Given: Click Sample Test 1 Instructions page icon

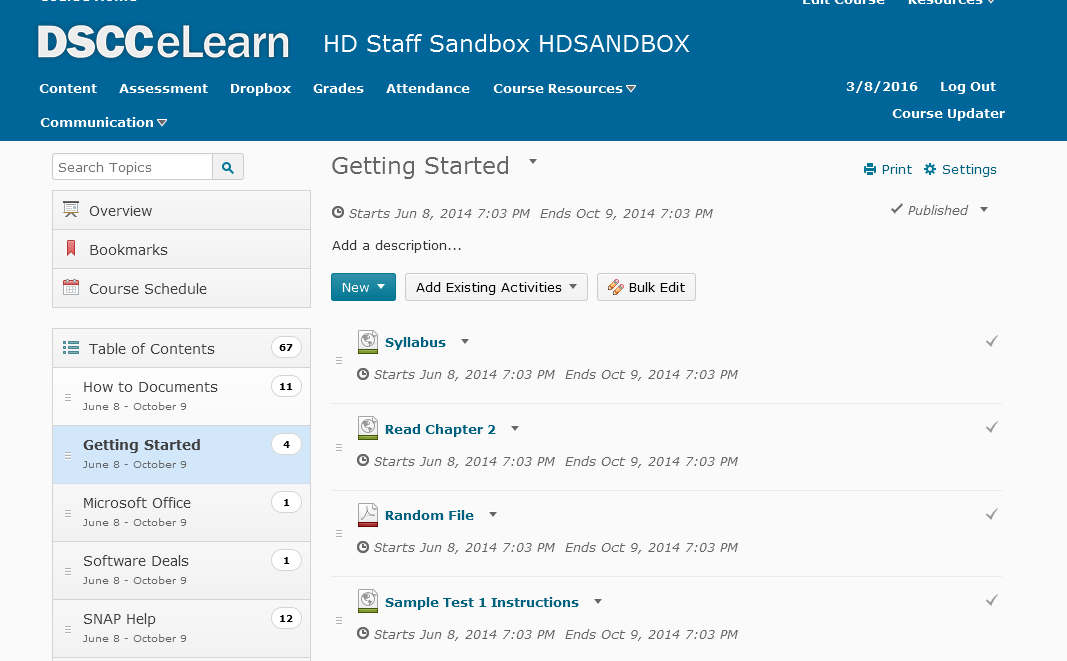Looking at the screenshot, I should coord(367,601).
